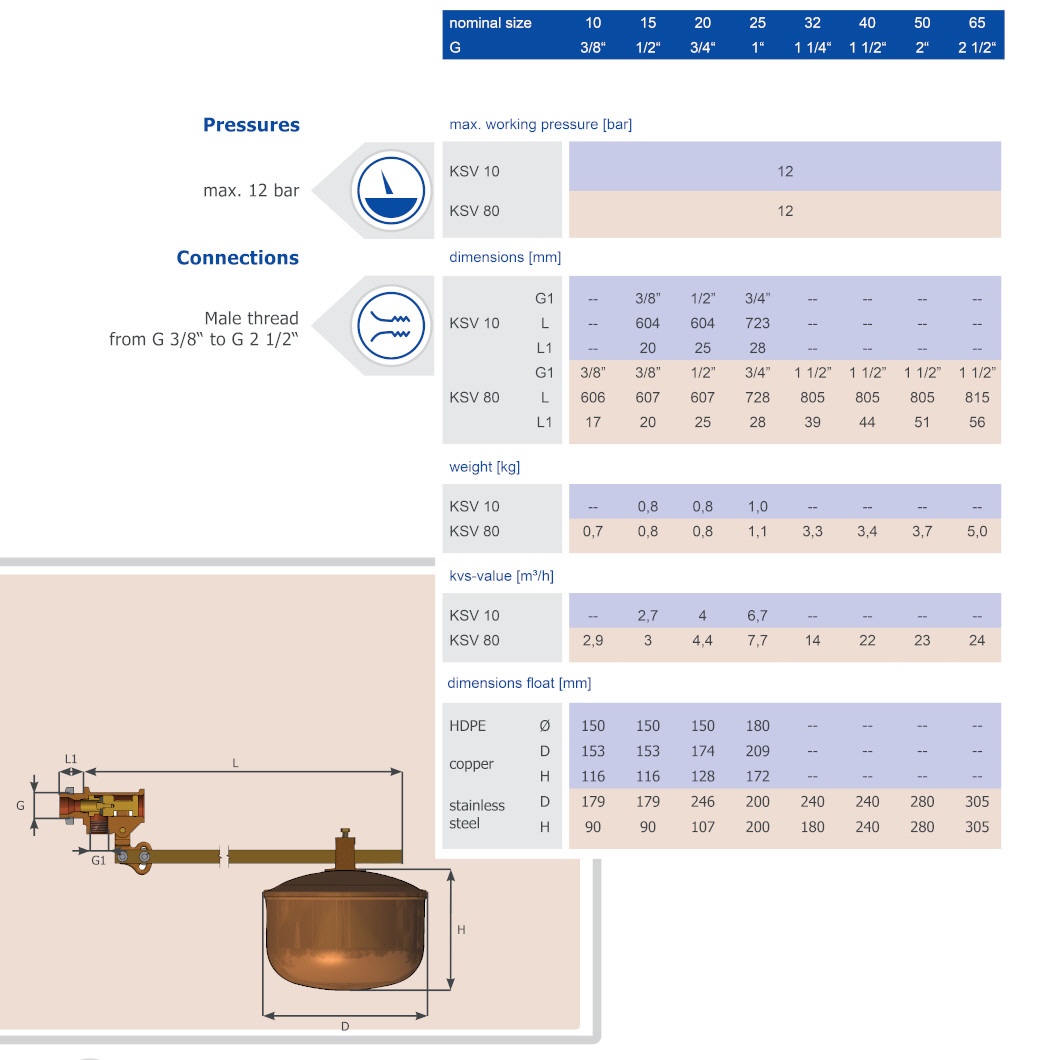The image size is (1038, 1060).
Task: Select the stainless steel row label
Action: (x=478, y=814)
